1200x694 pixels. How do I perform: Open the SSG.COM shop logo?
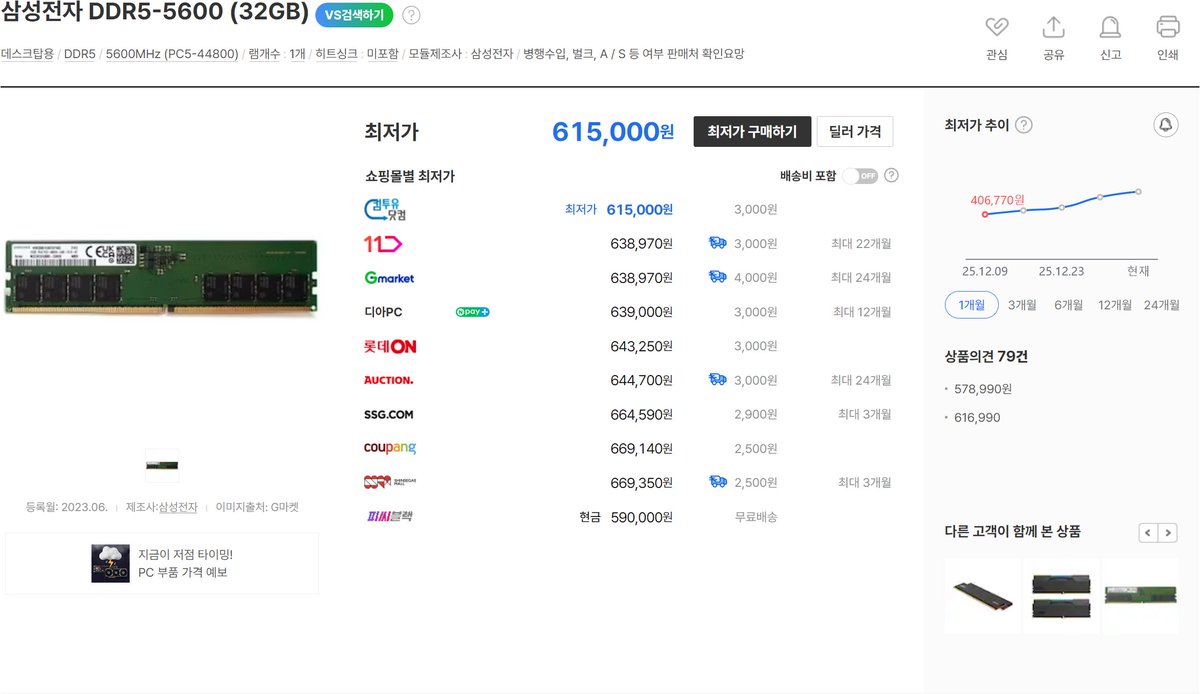coord(389,414)
